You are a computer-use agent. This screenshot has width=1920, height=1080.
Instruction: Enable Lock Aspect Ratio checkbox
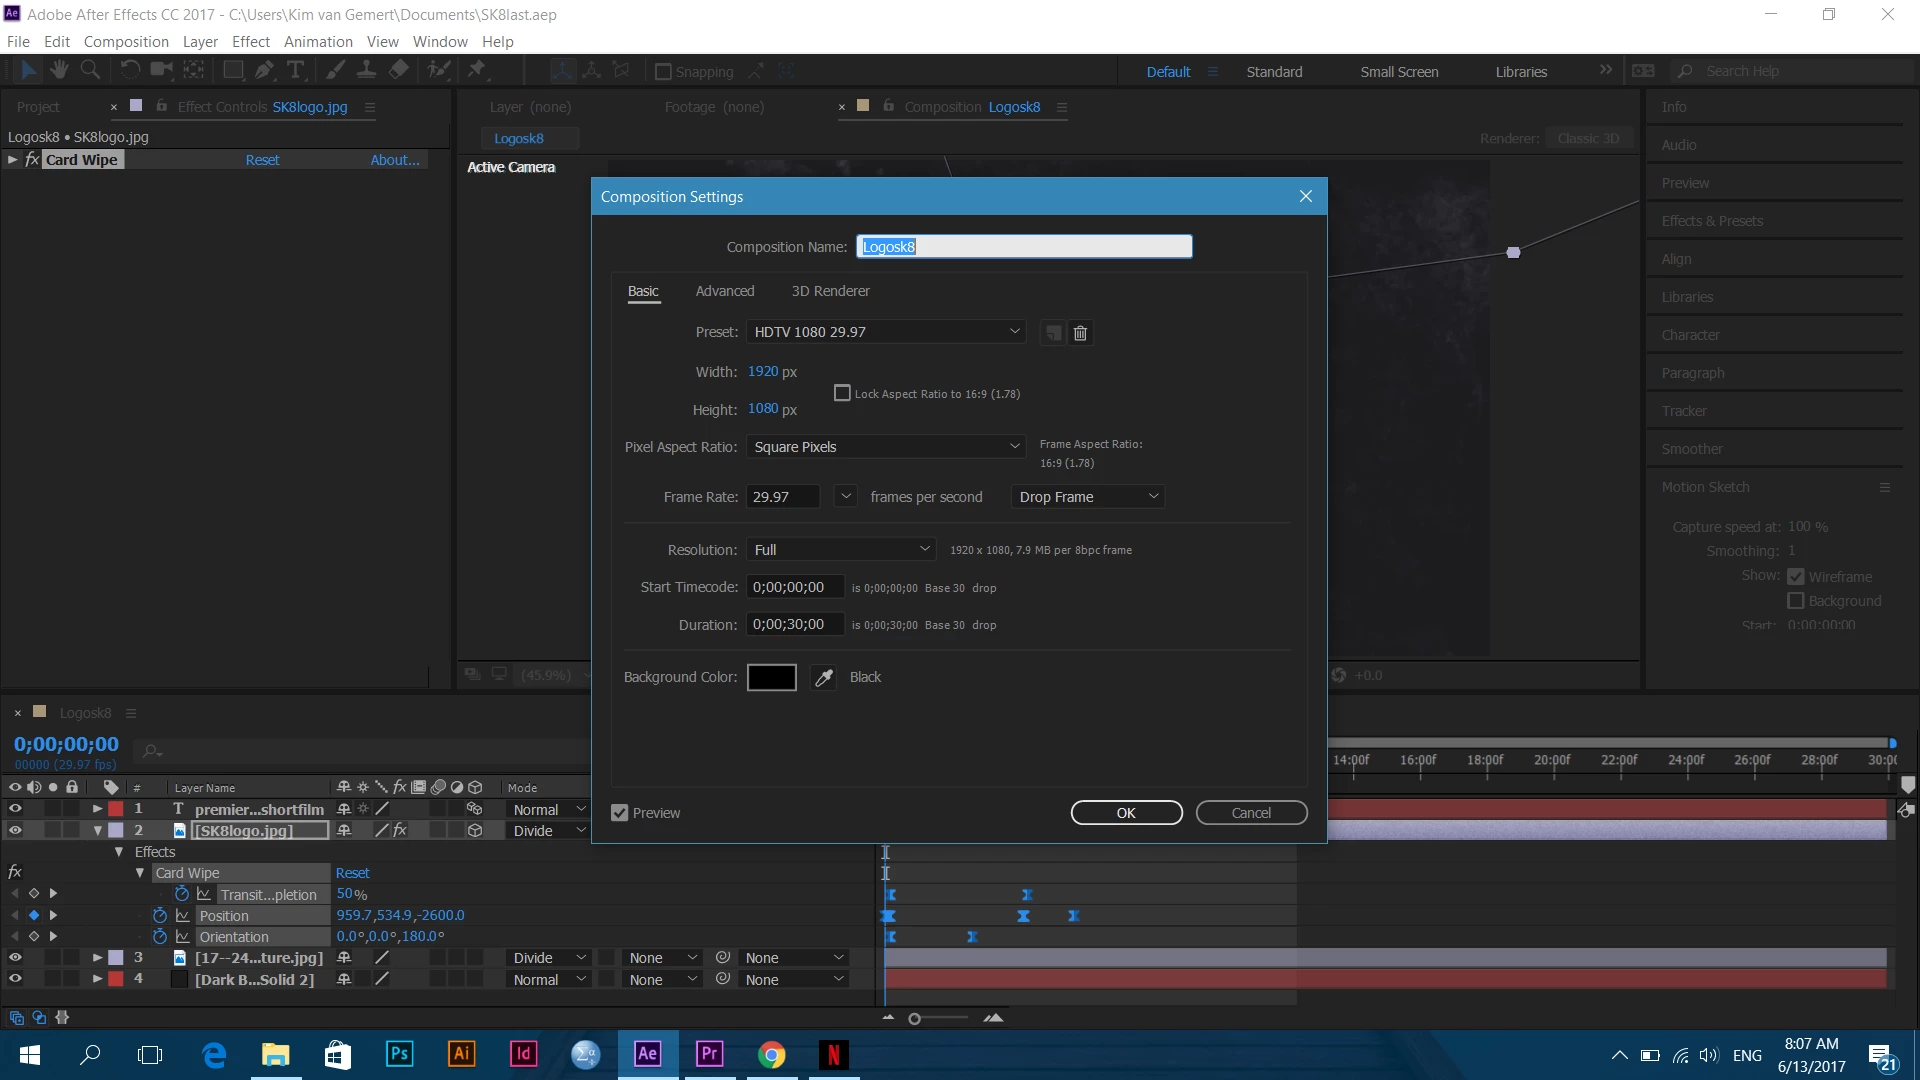842,394
